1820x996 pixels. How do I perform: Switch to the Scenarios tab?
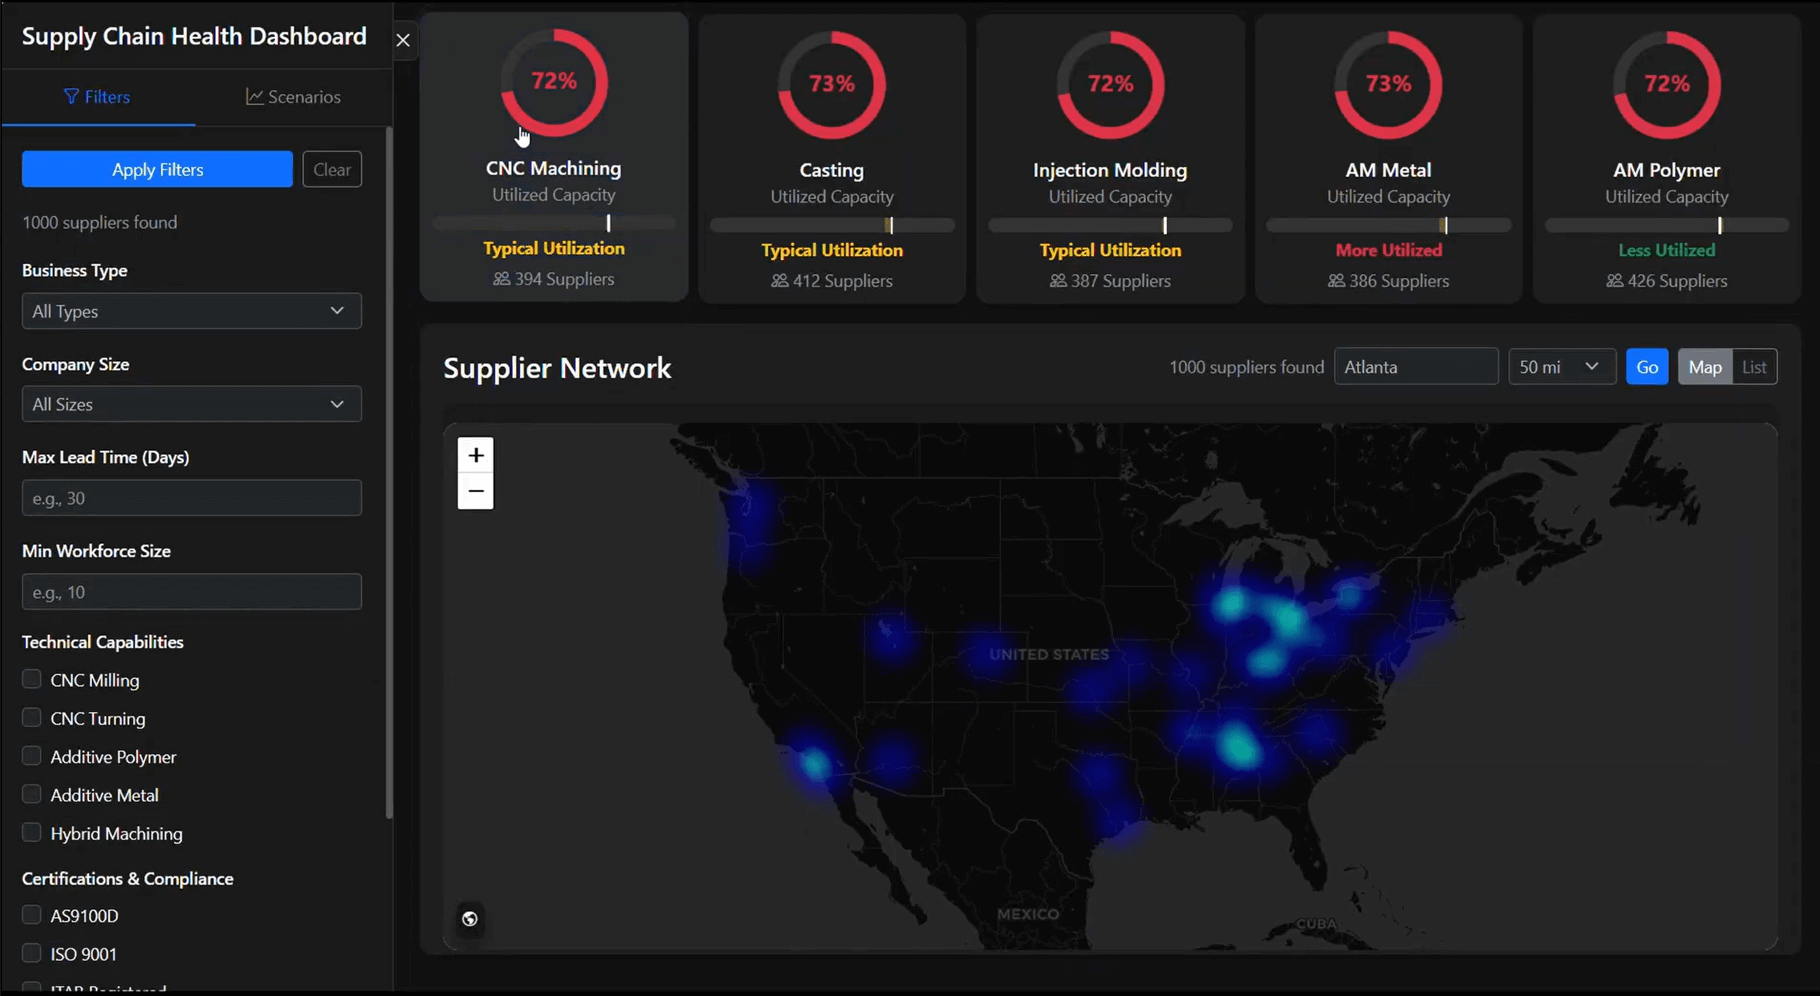pos(293,97)
